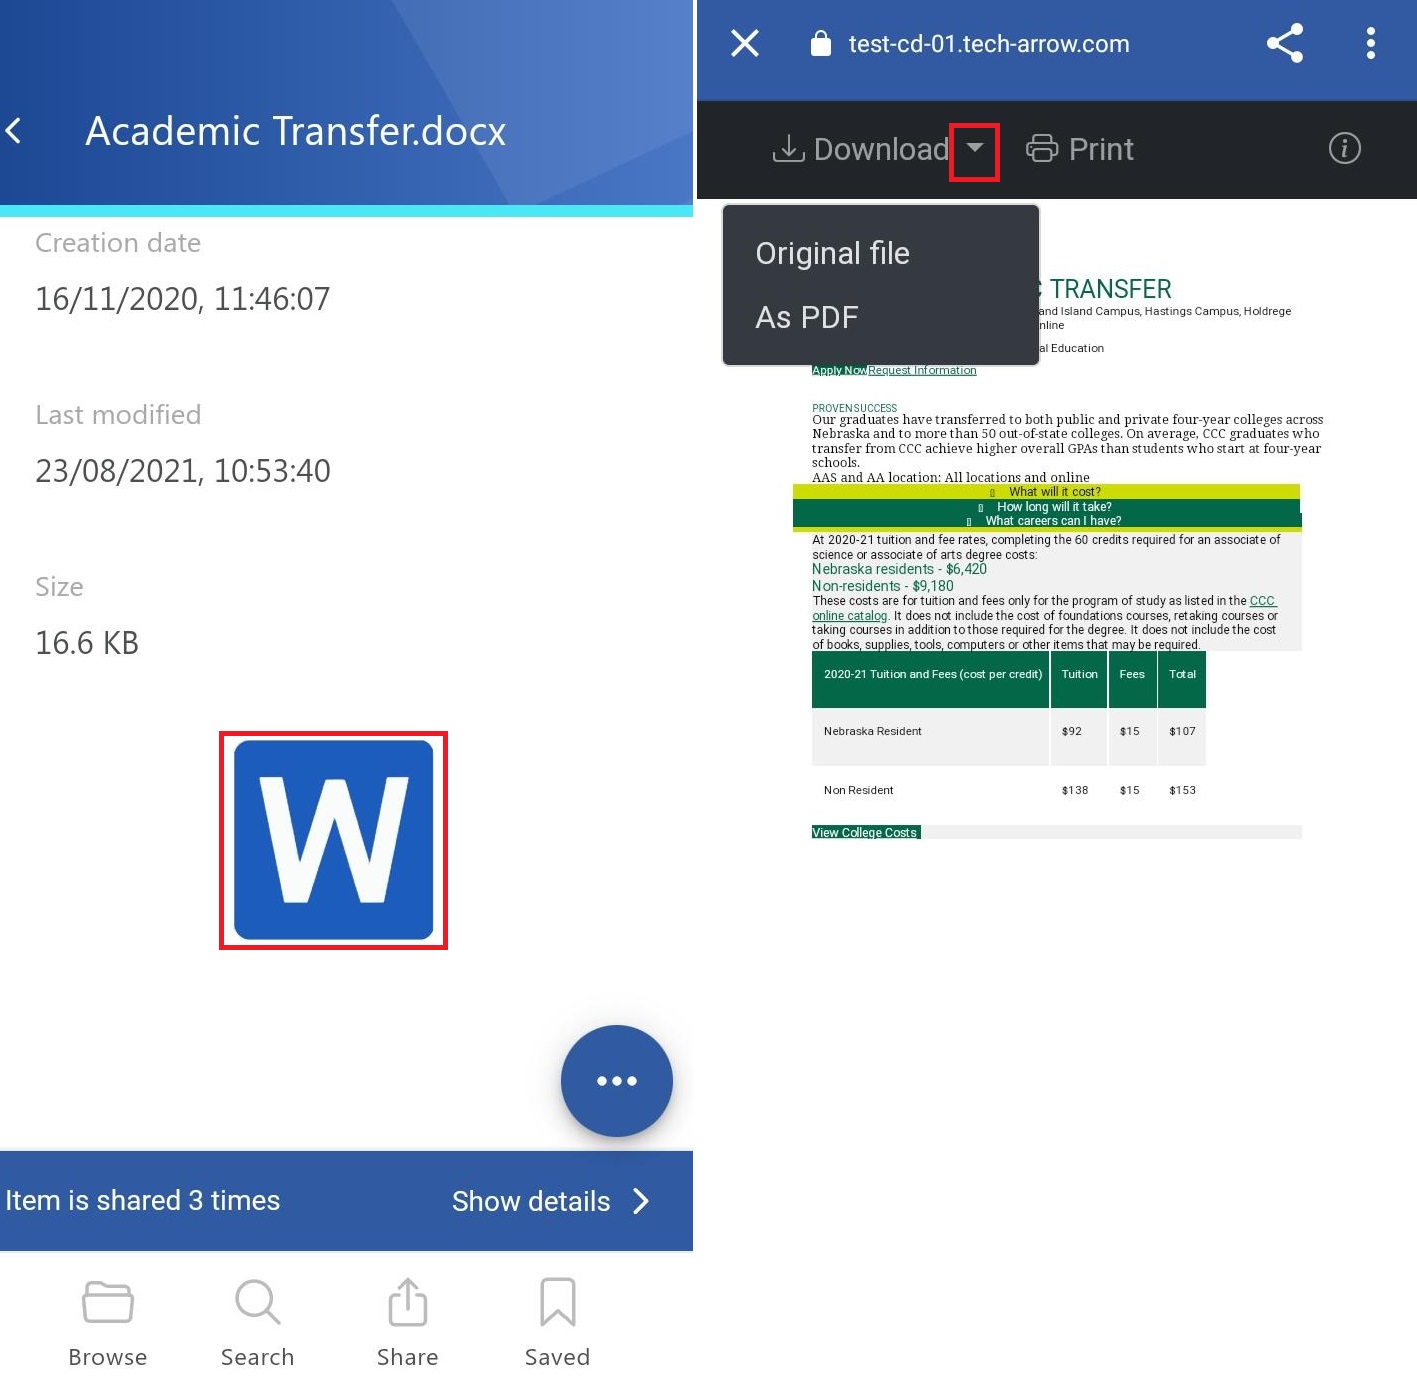Select the test-cd-01.tech-arrow.com address
Image resolution: width=1417 pixels, height=1383 pixels.
point(989,44)
